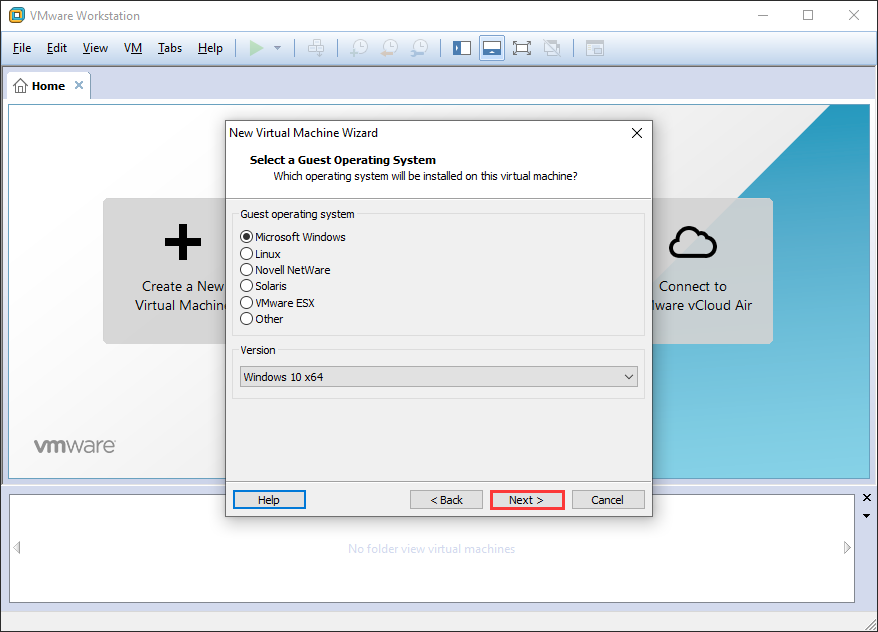Open the File menu
The image size is (878, 632).
(22, 48)
